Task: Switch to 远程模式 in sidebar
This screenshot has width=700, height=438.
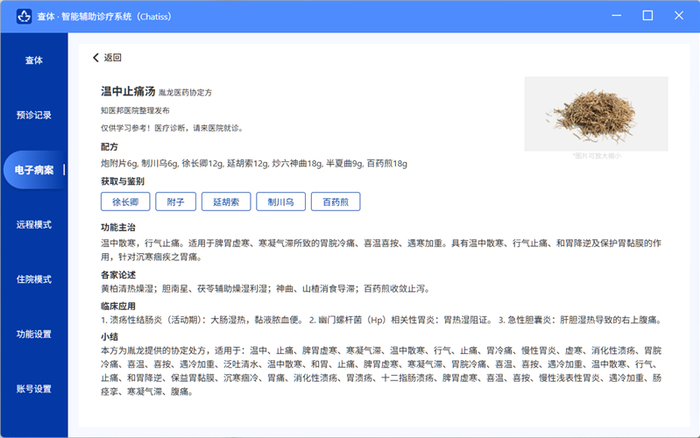Action: click(34, 225)
